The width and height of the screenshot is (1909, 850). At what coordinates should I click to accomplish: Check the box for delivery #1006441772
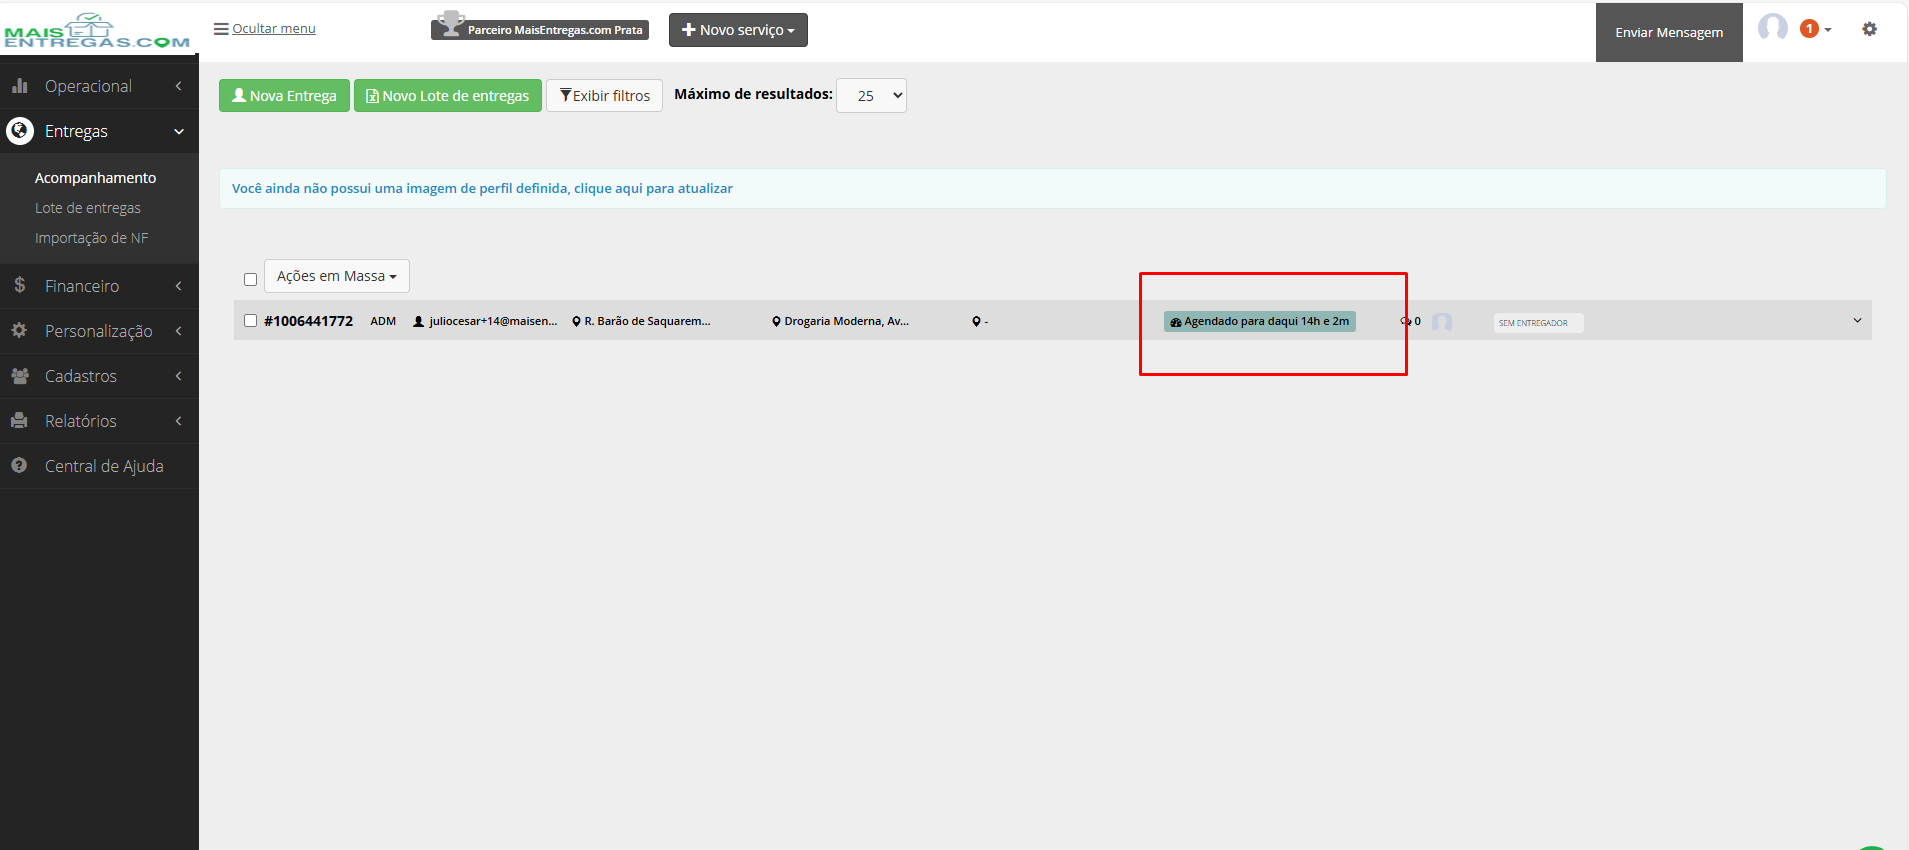click(x=250, y=321)
